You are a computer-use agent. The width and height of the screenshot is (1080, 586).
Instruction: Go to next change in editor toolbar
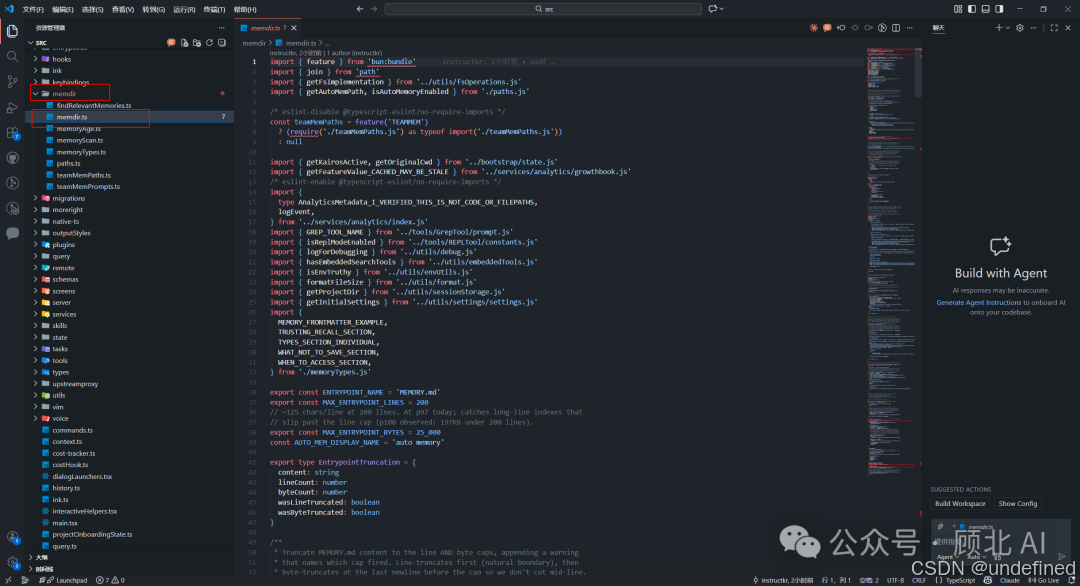[869, 28]
